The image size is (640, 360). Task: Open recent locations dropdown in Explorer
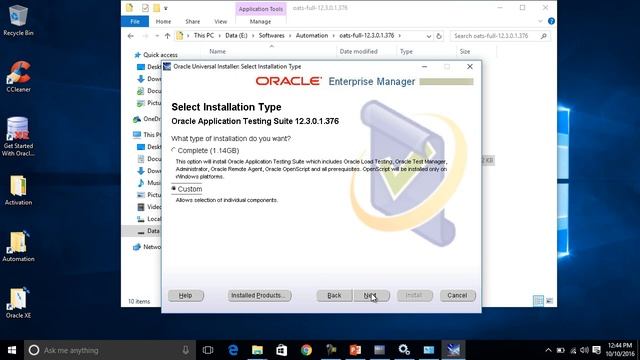157,36
